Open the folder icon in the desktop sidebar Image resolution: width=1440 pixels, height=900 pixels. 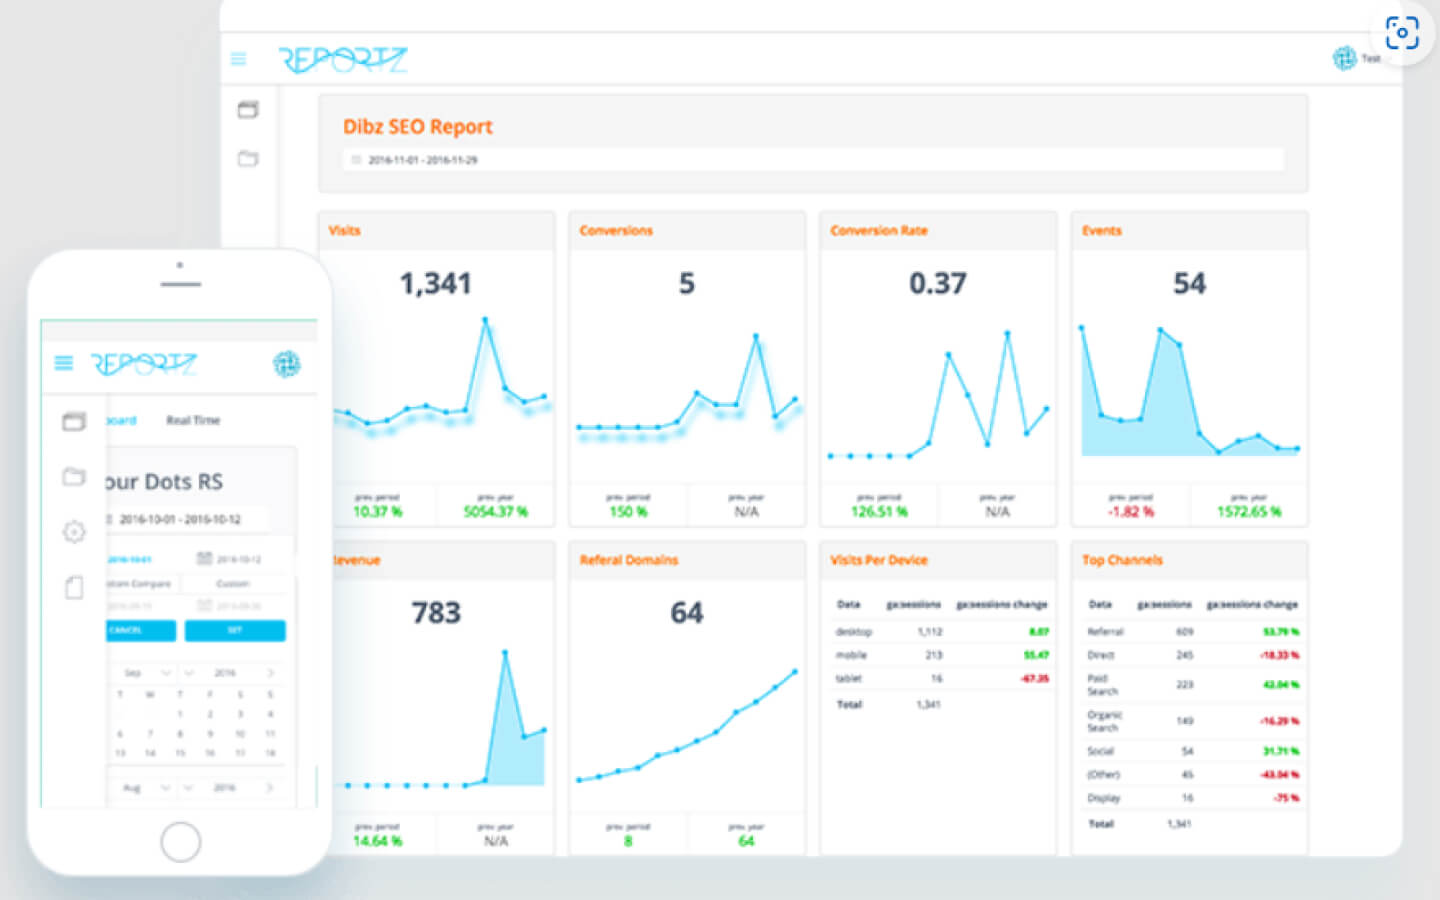pyautogui.click(x=248, y=159)
